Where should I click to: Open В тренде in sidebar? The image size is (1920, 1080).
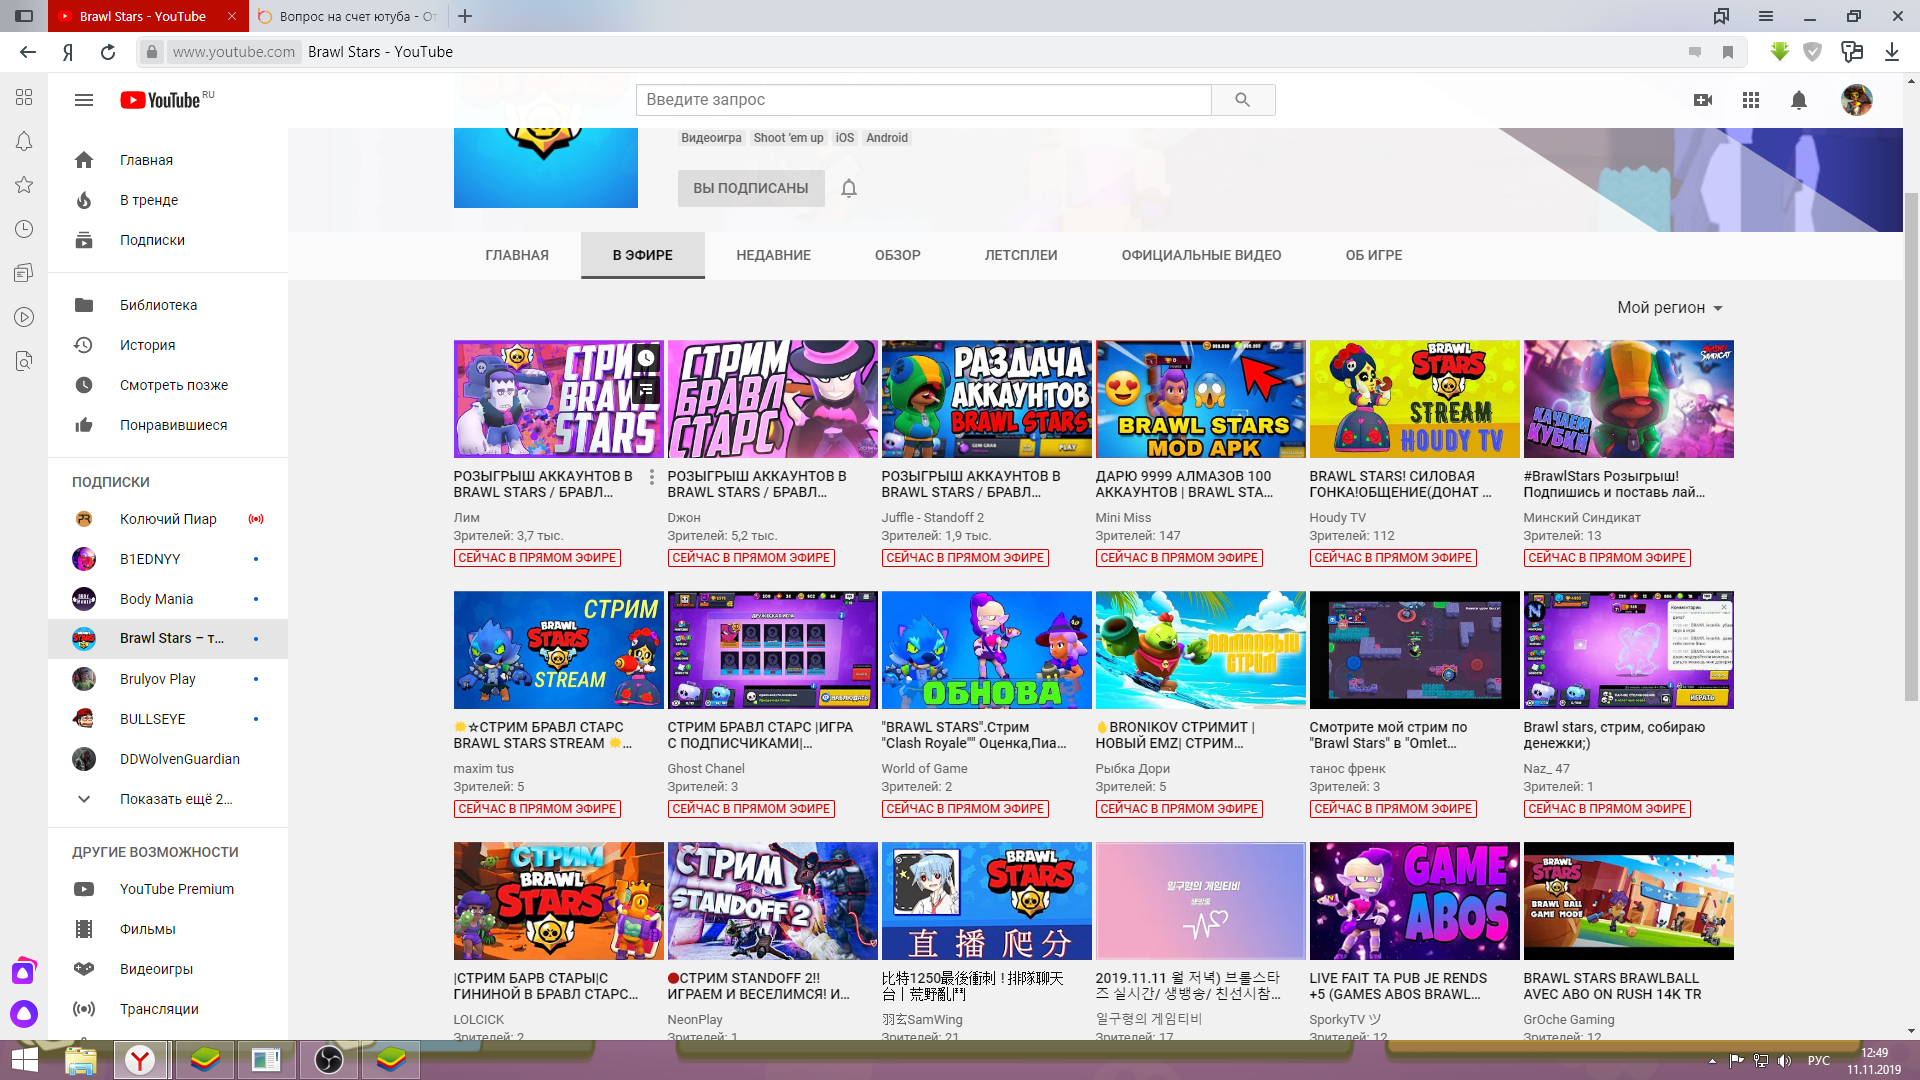coord(149,200)
